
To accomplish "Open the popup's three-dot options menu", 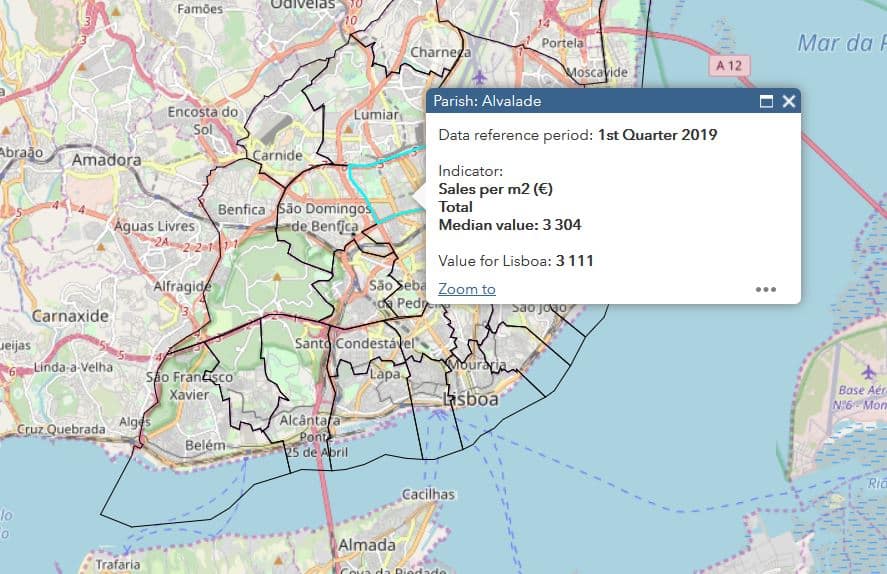I will point(766,289).
